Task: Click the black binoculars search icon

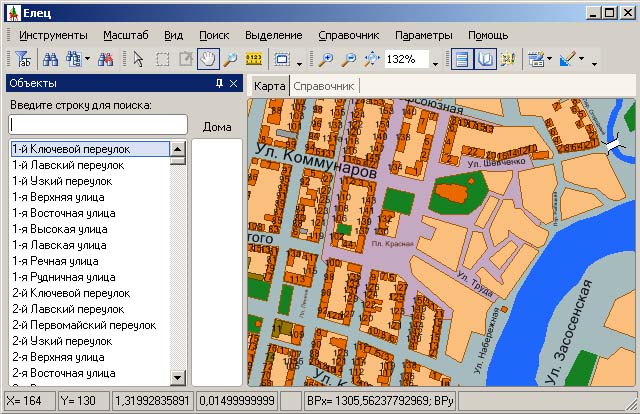Action: click(x=50, y=59)
